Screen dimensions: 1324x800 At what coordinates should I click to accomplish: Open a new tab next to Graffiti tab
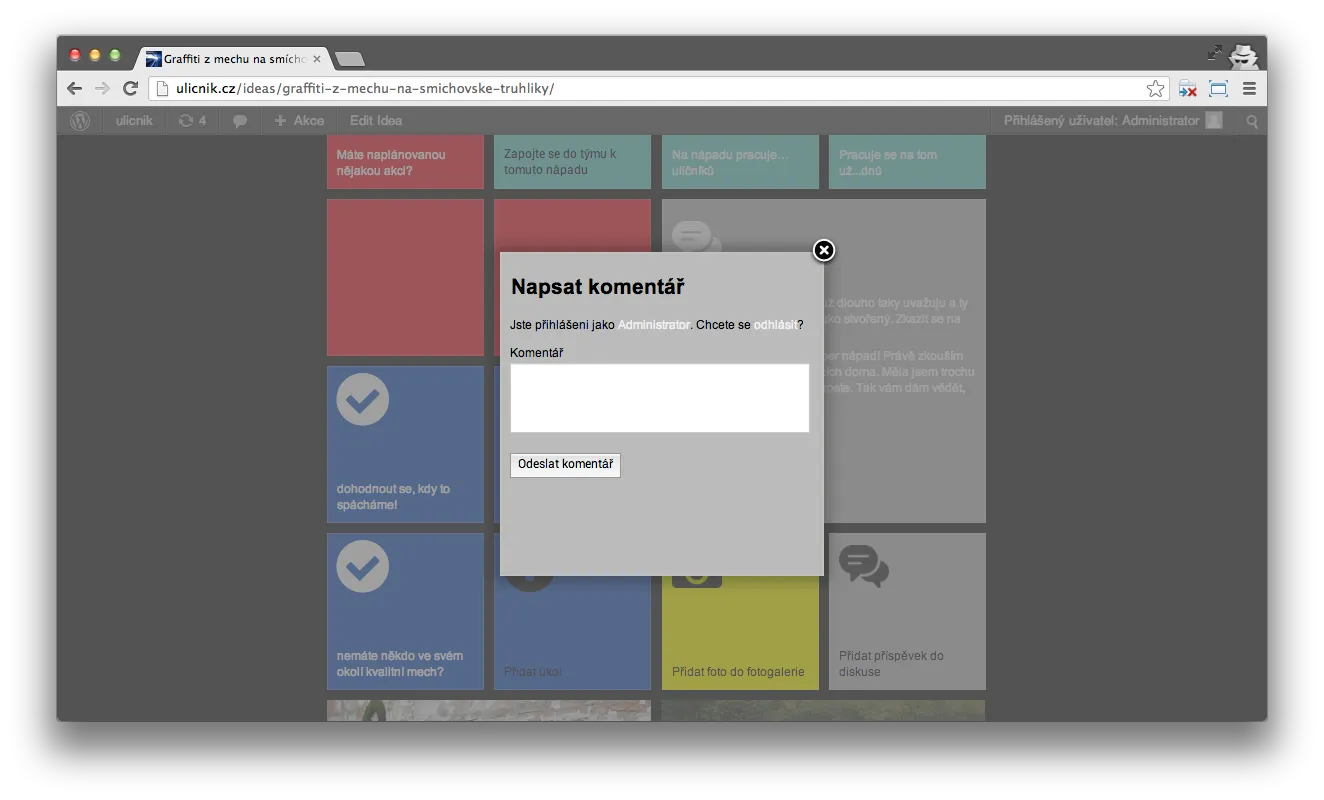click(350, 59)
